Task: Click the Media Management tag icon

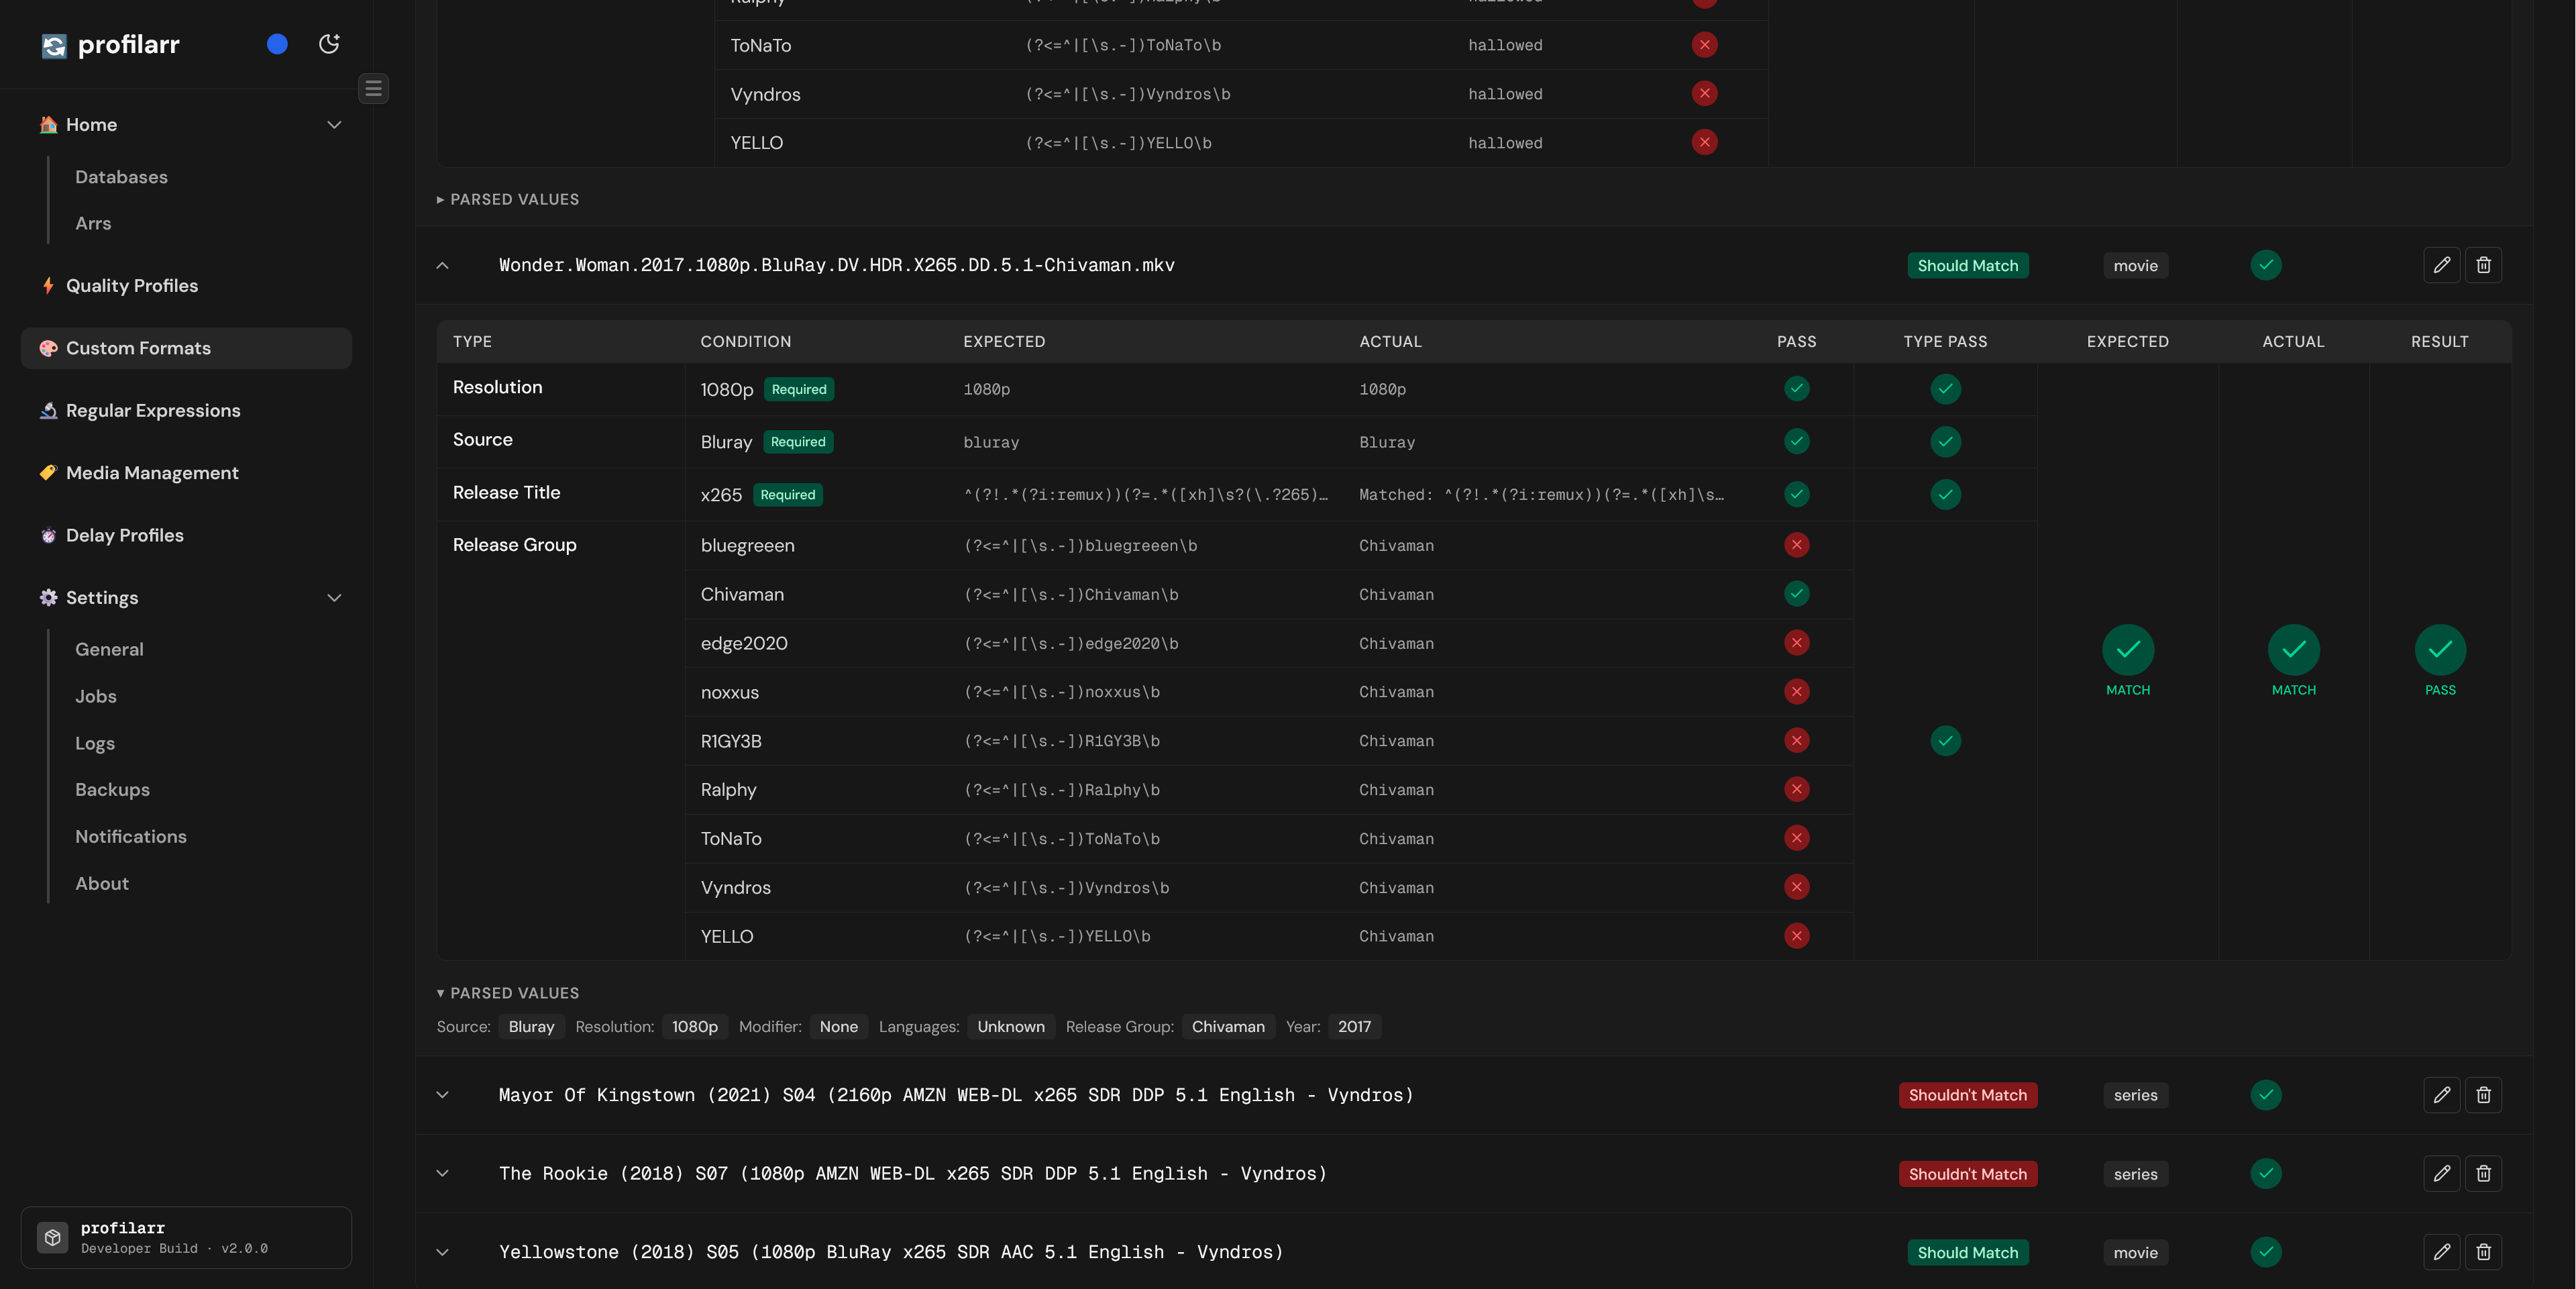Action: click(x=48, y=473)
